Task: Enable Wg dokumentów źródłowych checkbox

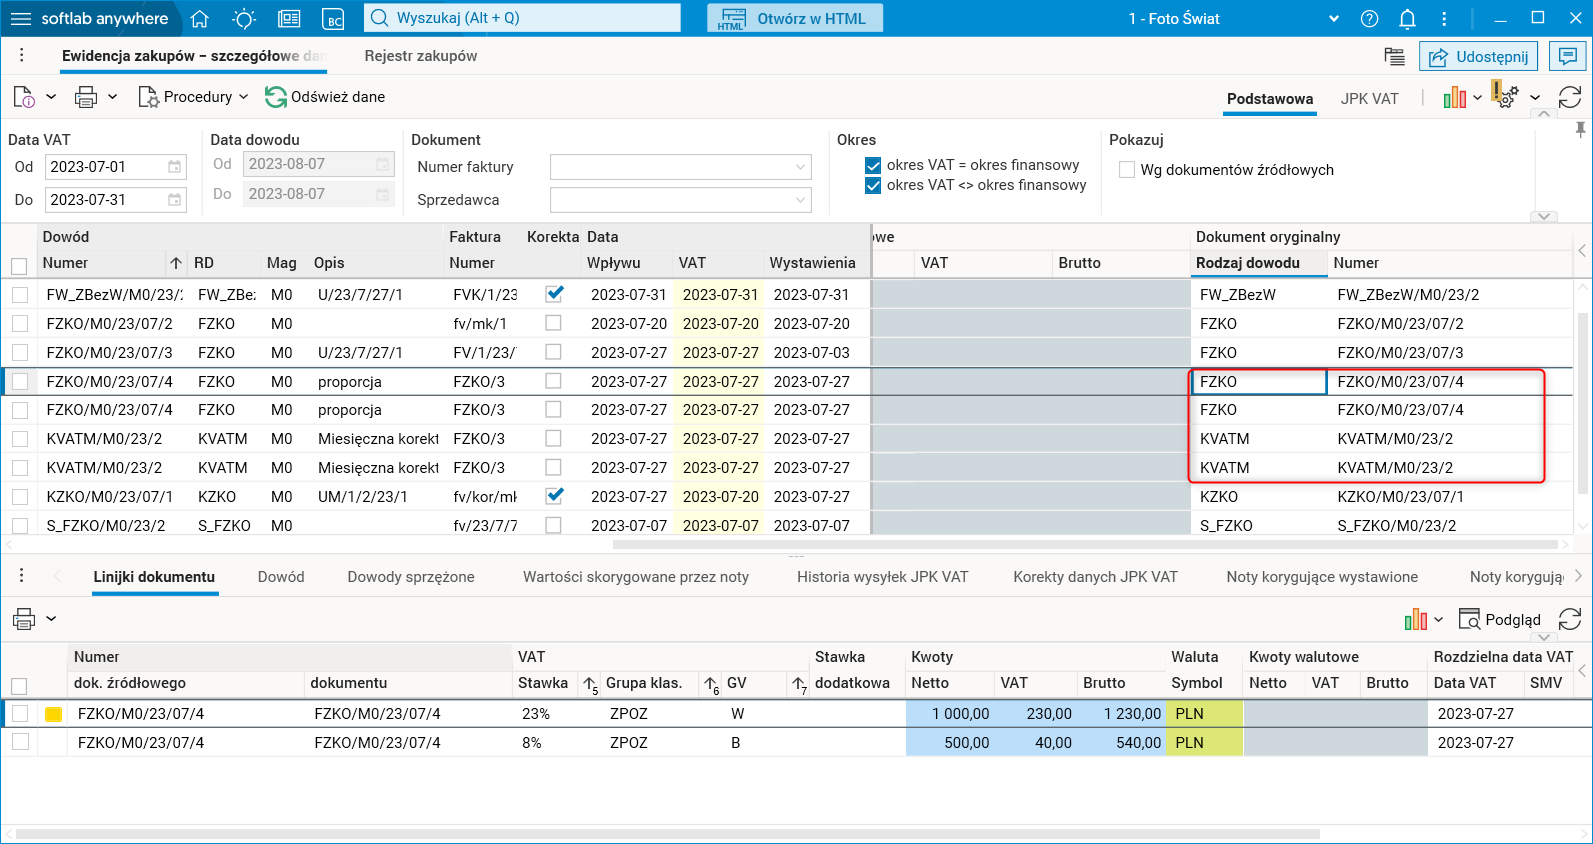Action: click(x=1127, y=170)
